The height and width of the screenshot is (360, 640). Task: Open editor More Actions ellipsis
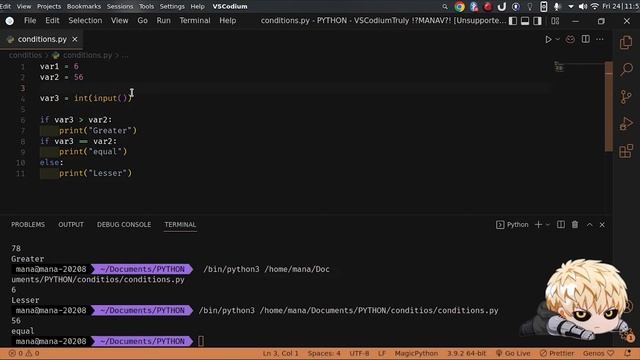(600, 39)
